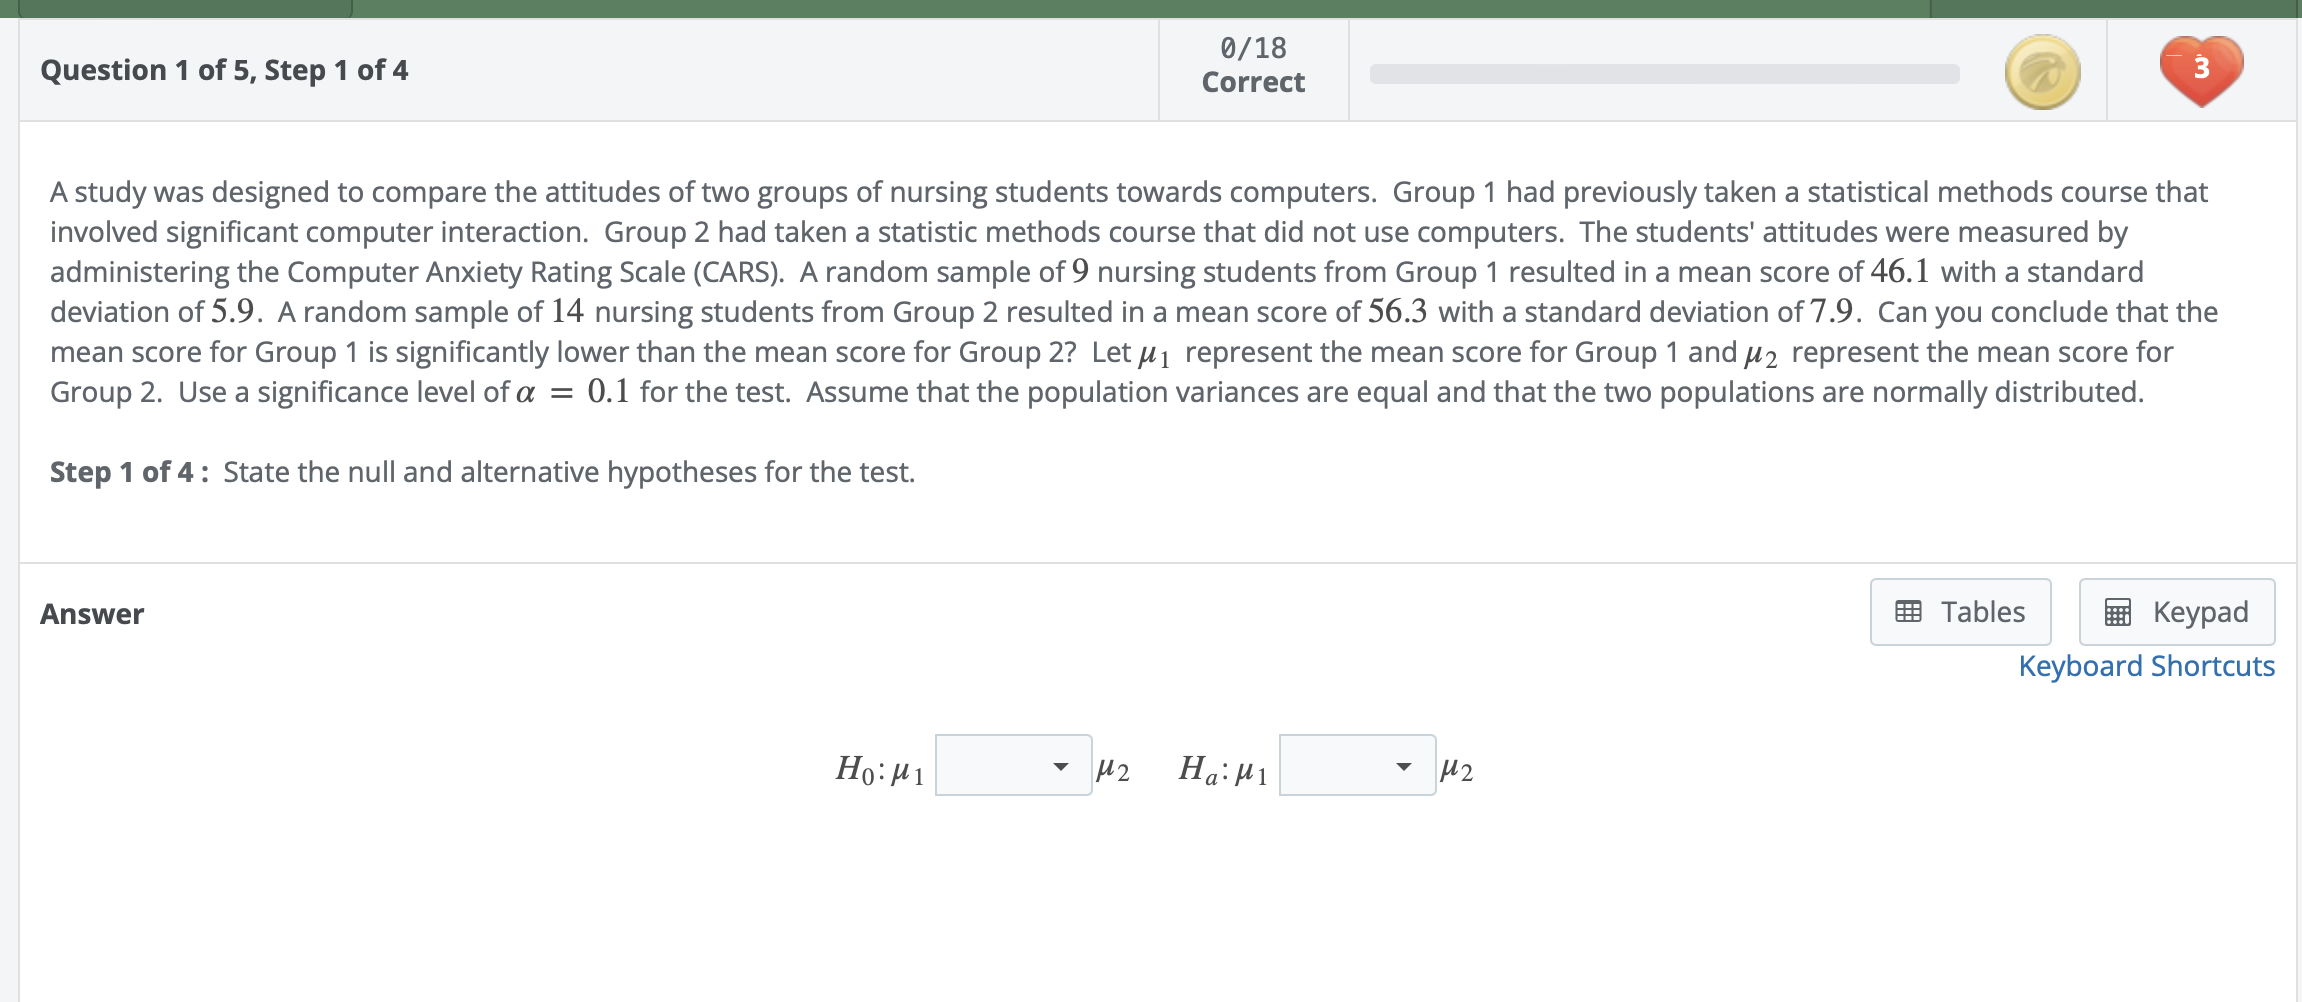Click the calculator icon in Keypad button
2302x1002 pixels.
point(2117,612)
